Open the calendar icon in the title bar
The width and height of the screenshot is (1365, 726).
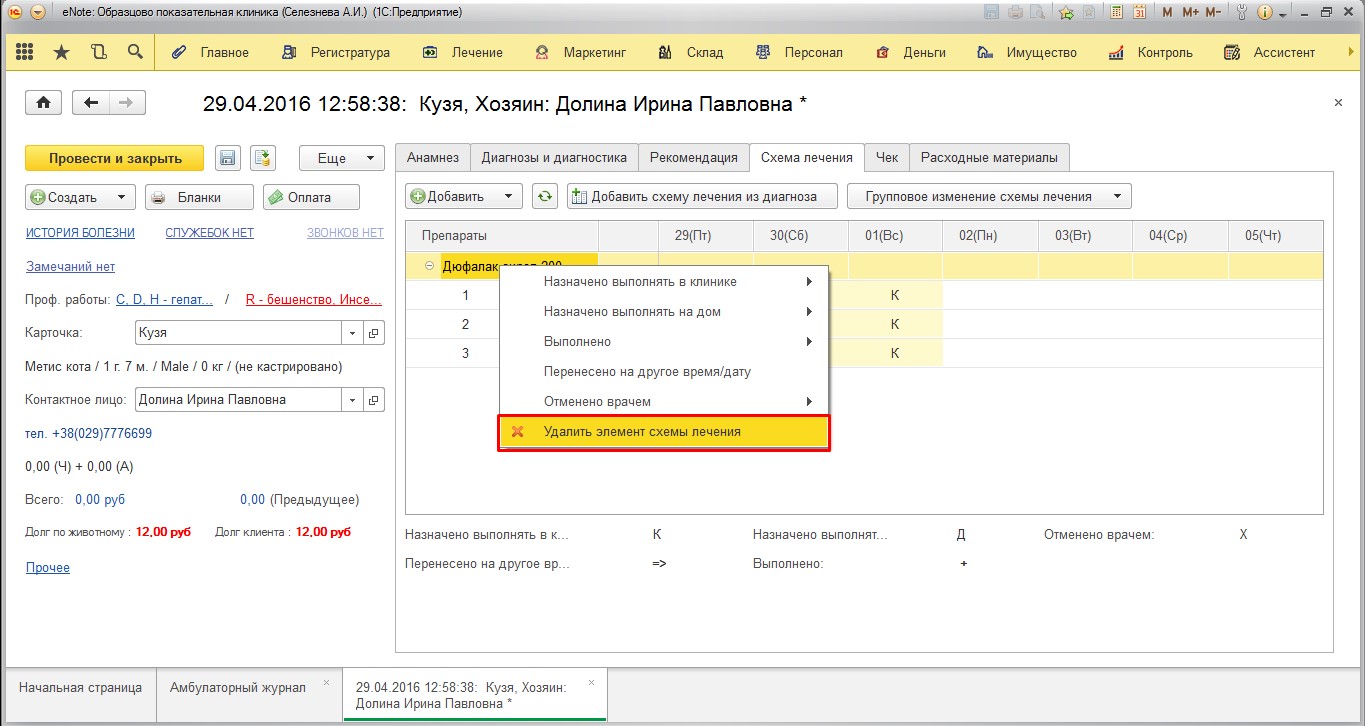(x=1138, y=12)
